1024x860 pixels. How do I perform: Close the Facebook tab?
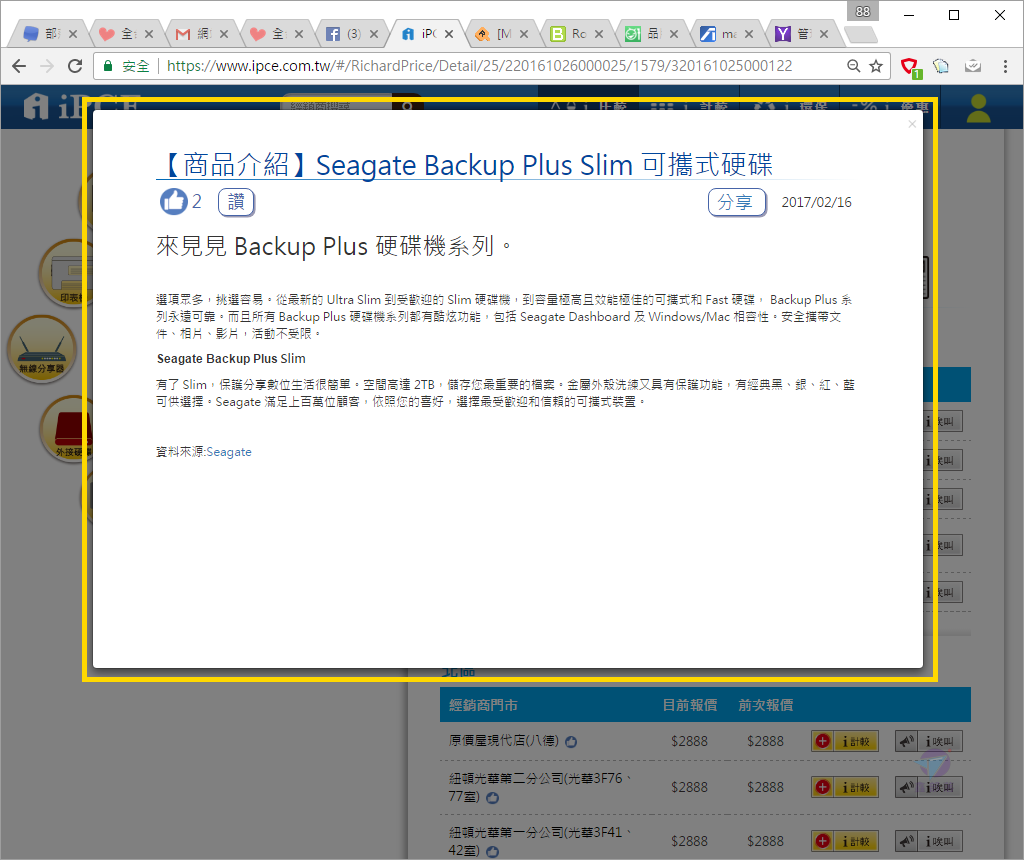[374, 34]
